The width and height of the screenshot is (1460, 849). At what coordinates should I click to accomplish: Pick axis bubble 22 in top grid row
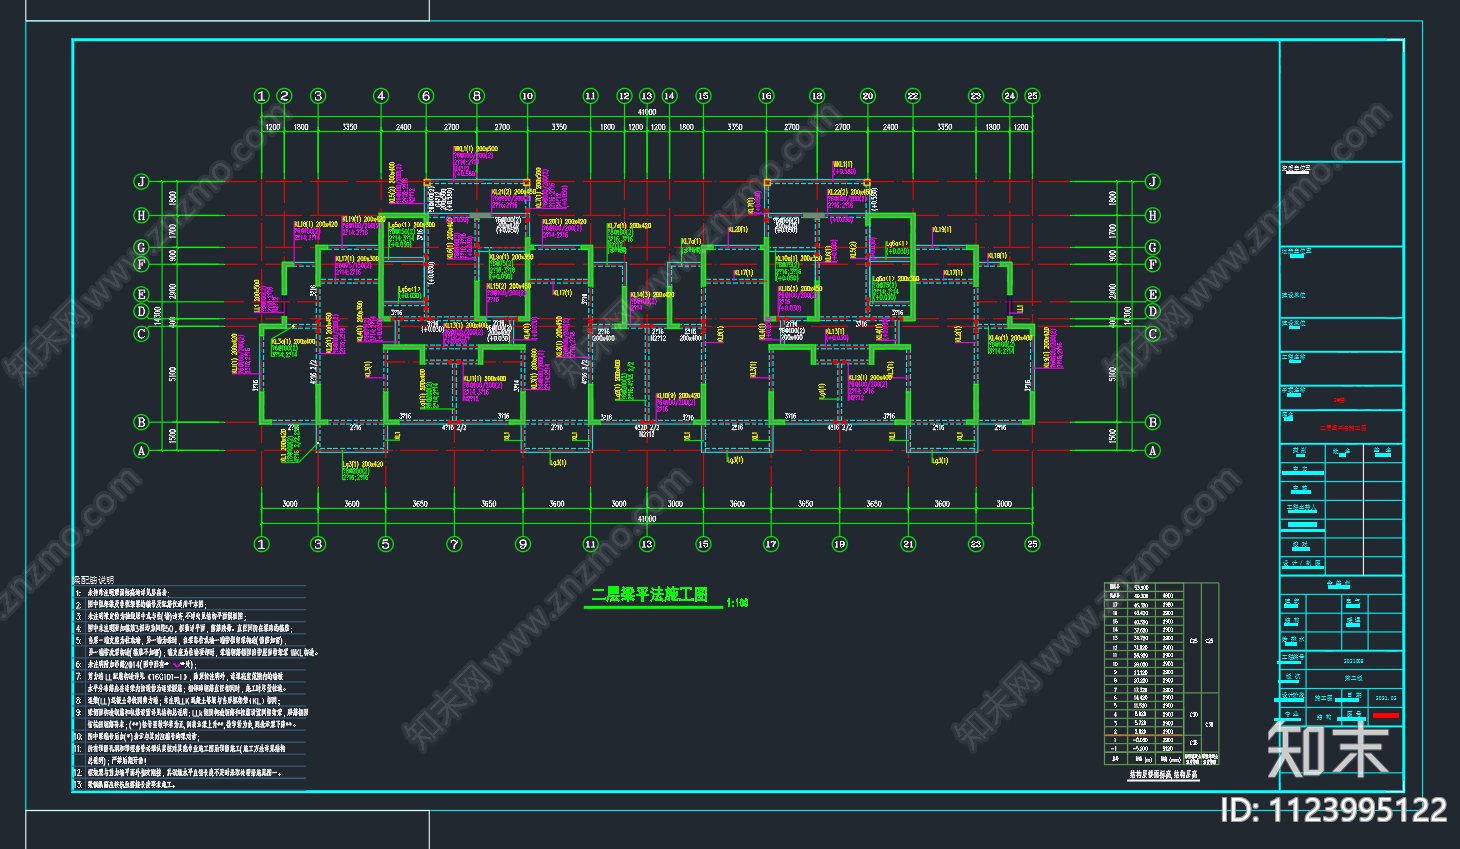pos(913,96)
